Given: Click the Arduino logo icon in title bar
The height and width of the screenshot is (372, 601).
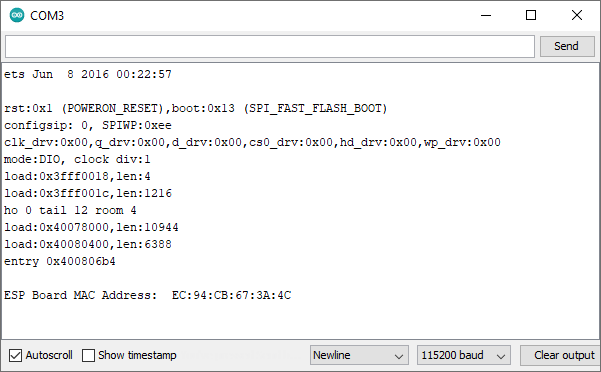Looking at the screenshot, I should pyautogui.click(x=17, y=15).
